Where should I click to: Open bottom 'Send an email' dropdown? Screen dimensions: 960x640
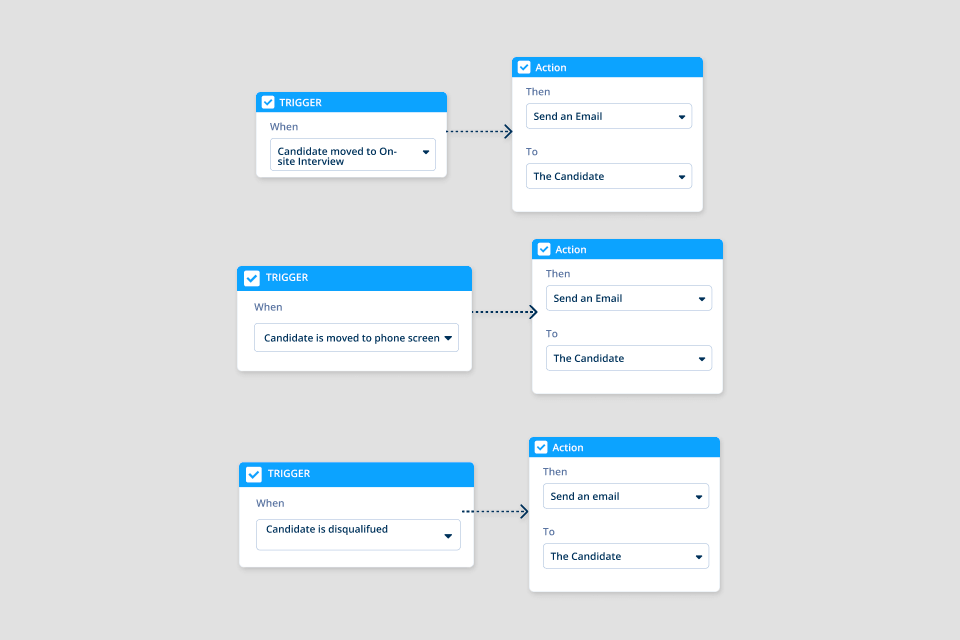pyautogui.click(x=625, y=496)
